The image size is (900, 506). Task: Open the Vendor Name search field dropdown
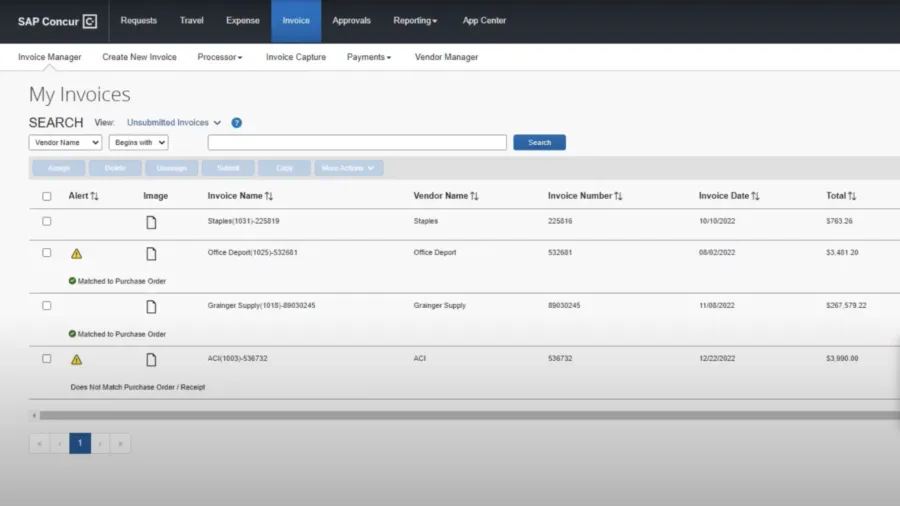[x=65, y=142]
